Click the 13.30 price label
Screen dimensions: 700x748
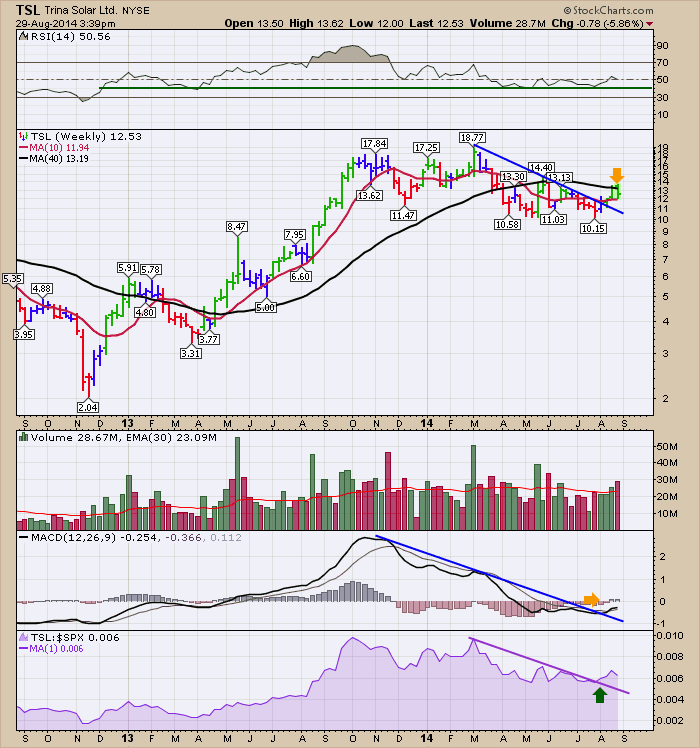513,177
